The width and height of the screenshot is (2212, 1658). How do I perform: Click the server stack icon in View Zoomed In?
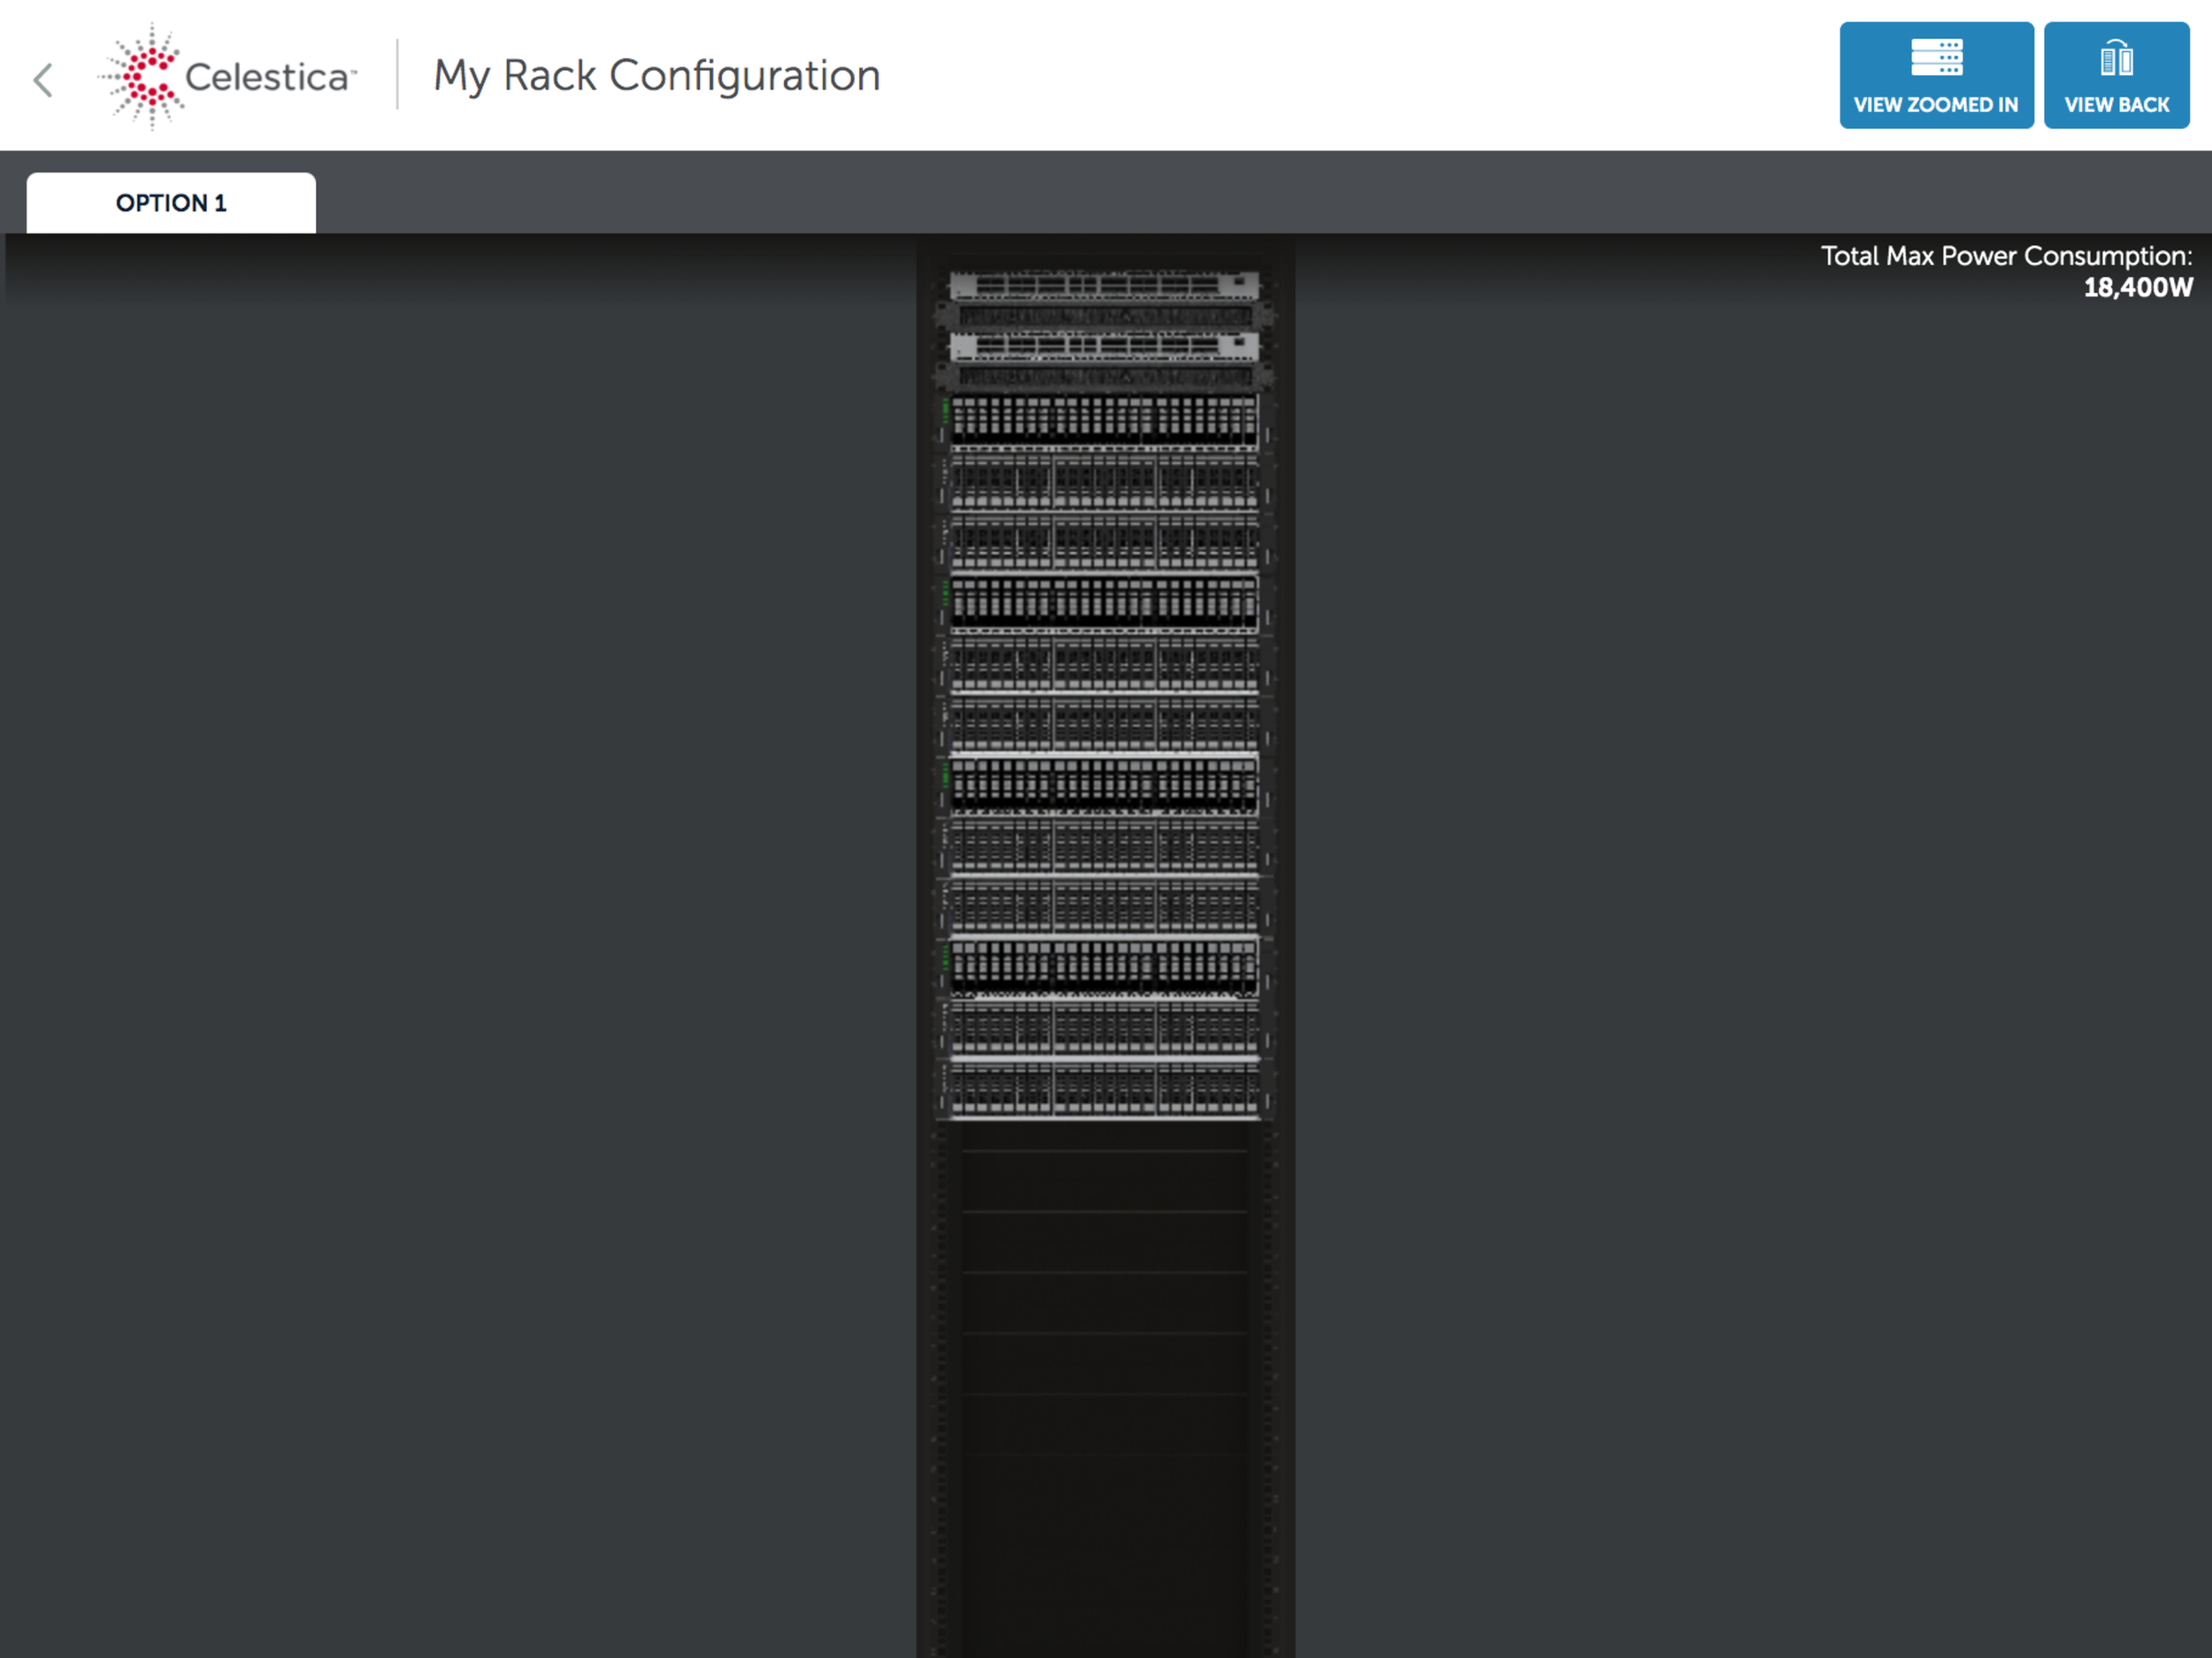1936,58
